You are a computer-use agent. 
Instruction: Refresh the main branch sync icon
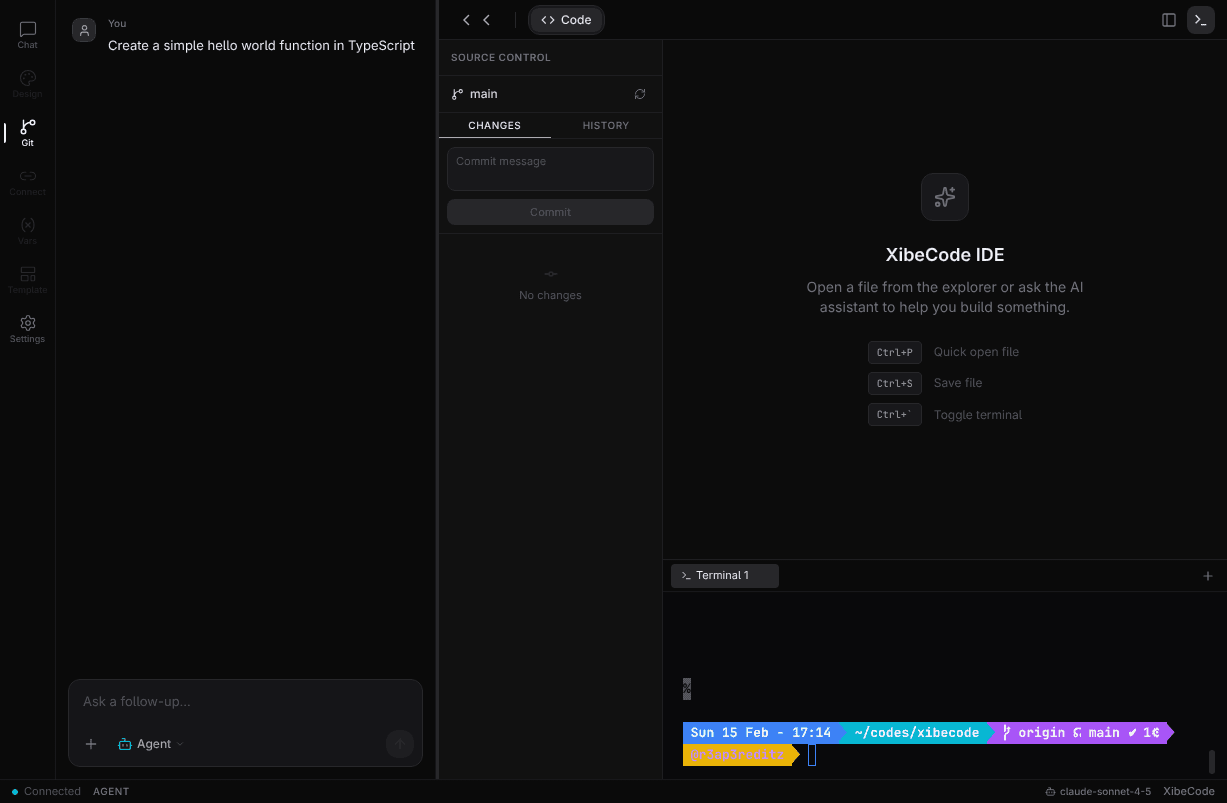pos(640,94)
